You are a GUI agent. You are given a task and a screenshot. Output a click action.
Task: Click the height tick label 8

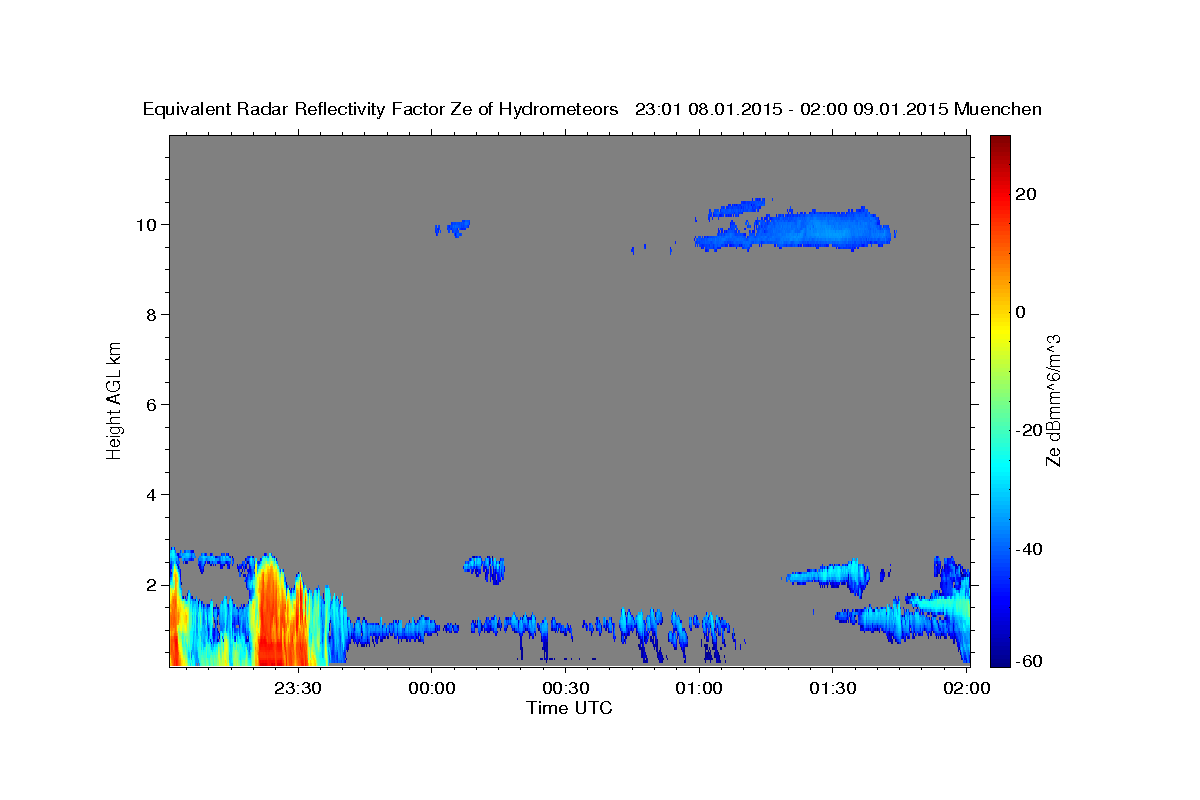pos(152,315)
